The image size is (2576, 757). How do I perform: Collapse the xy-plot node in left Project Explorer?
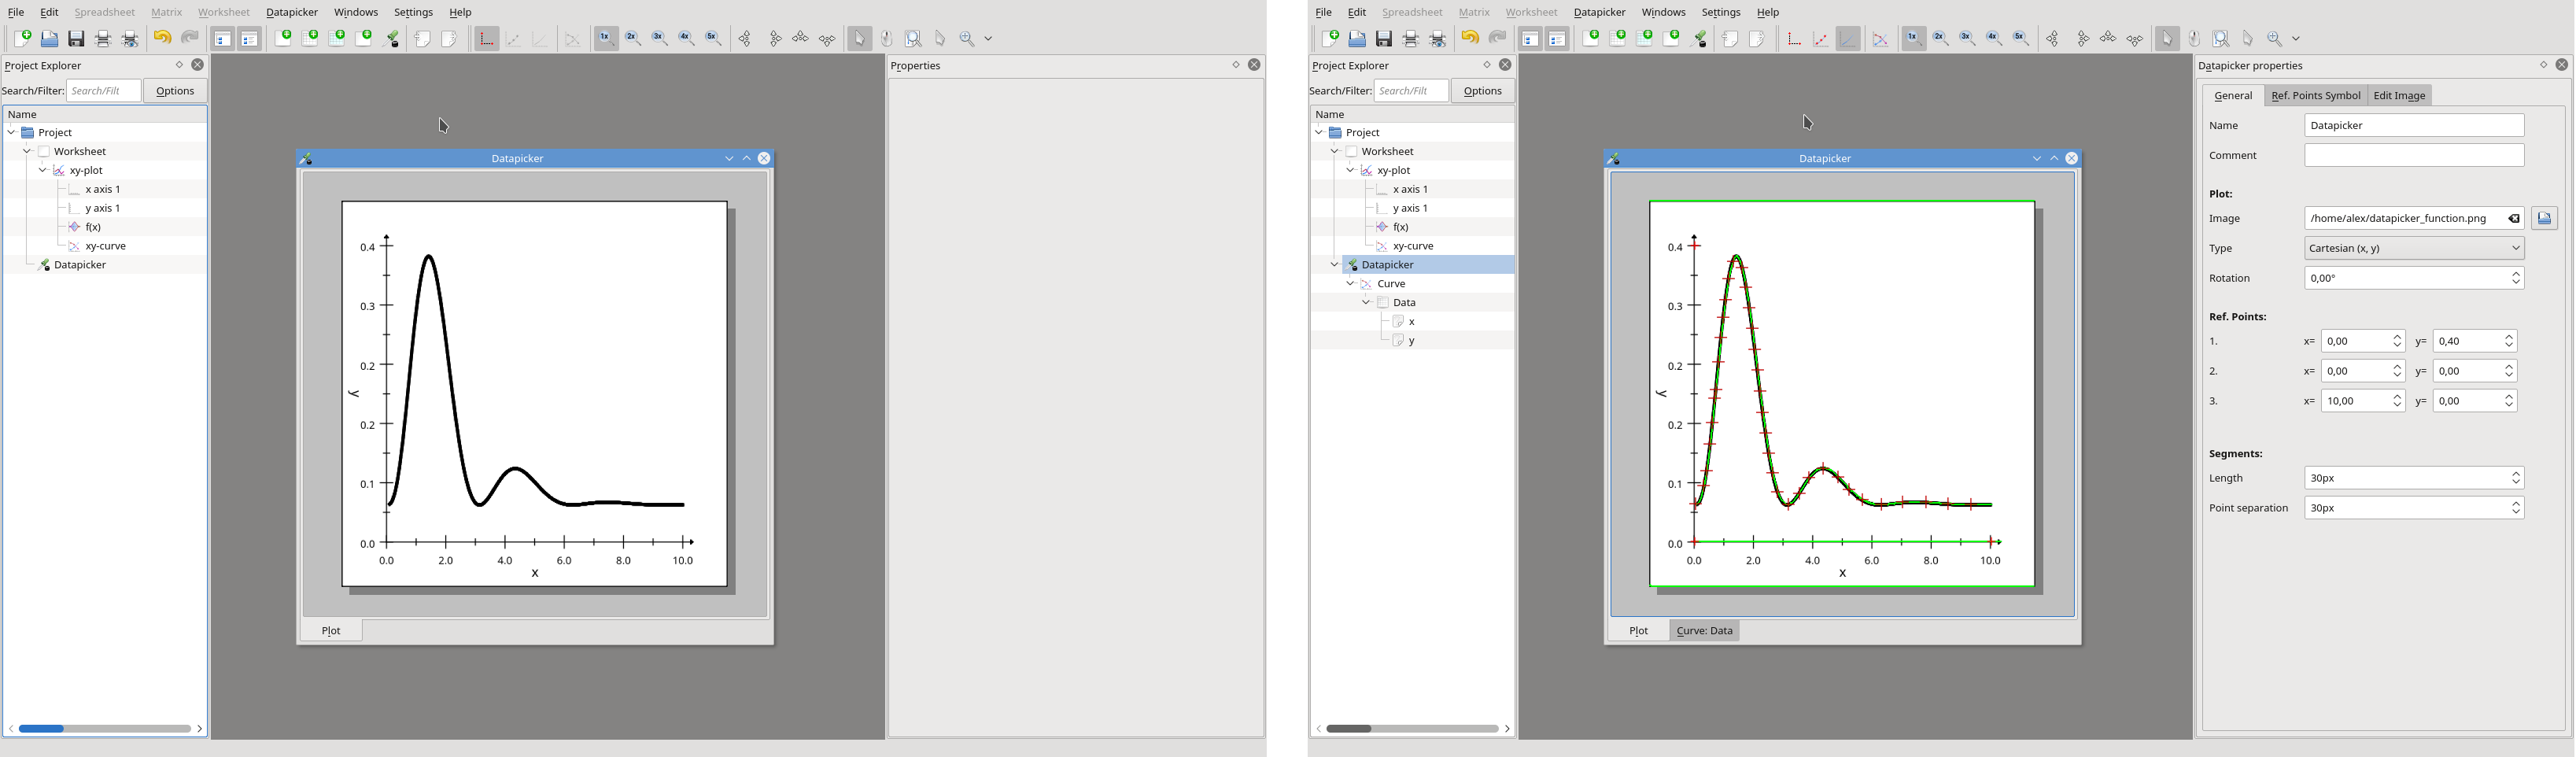click(42, 171)
